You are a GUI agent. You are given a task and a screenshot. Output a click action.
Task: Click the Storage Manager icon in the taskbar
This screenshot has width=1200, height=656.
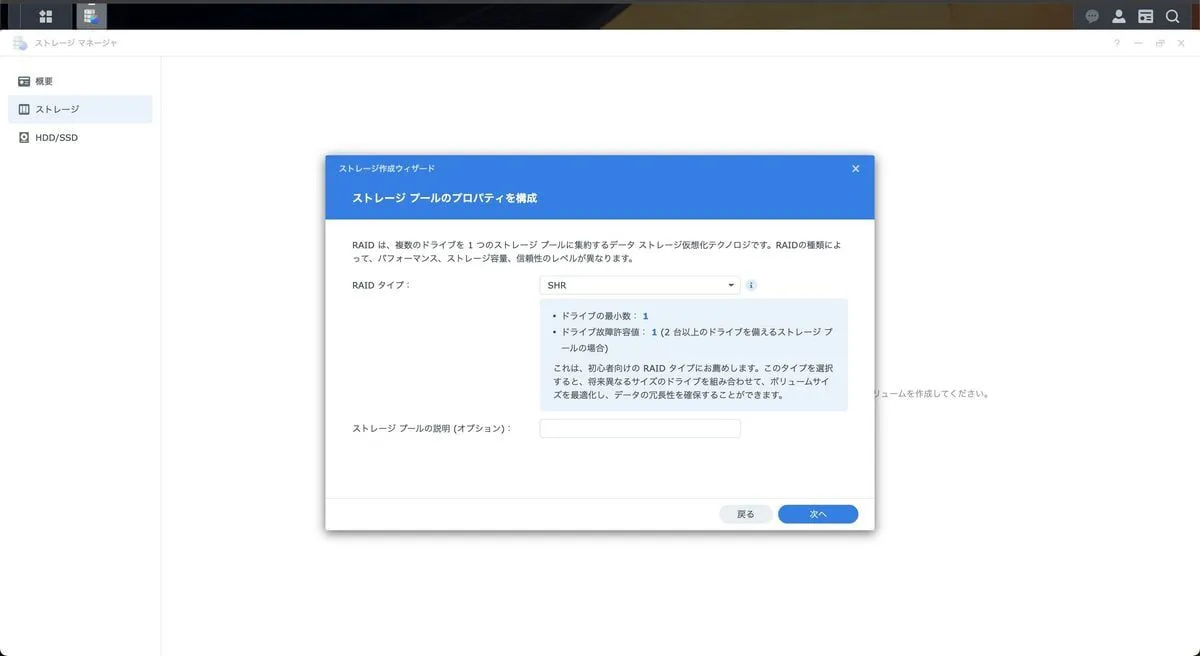coord(91,16)
